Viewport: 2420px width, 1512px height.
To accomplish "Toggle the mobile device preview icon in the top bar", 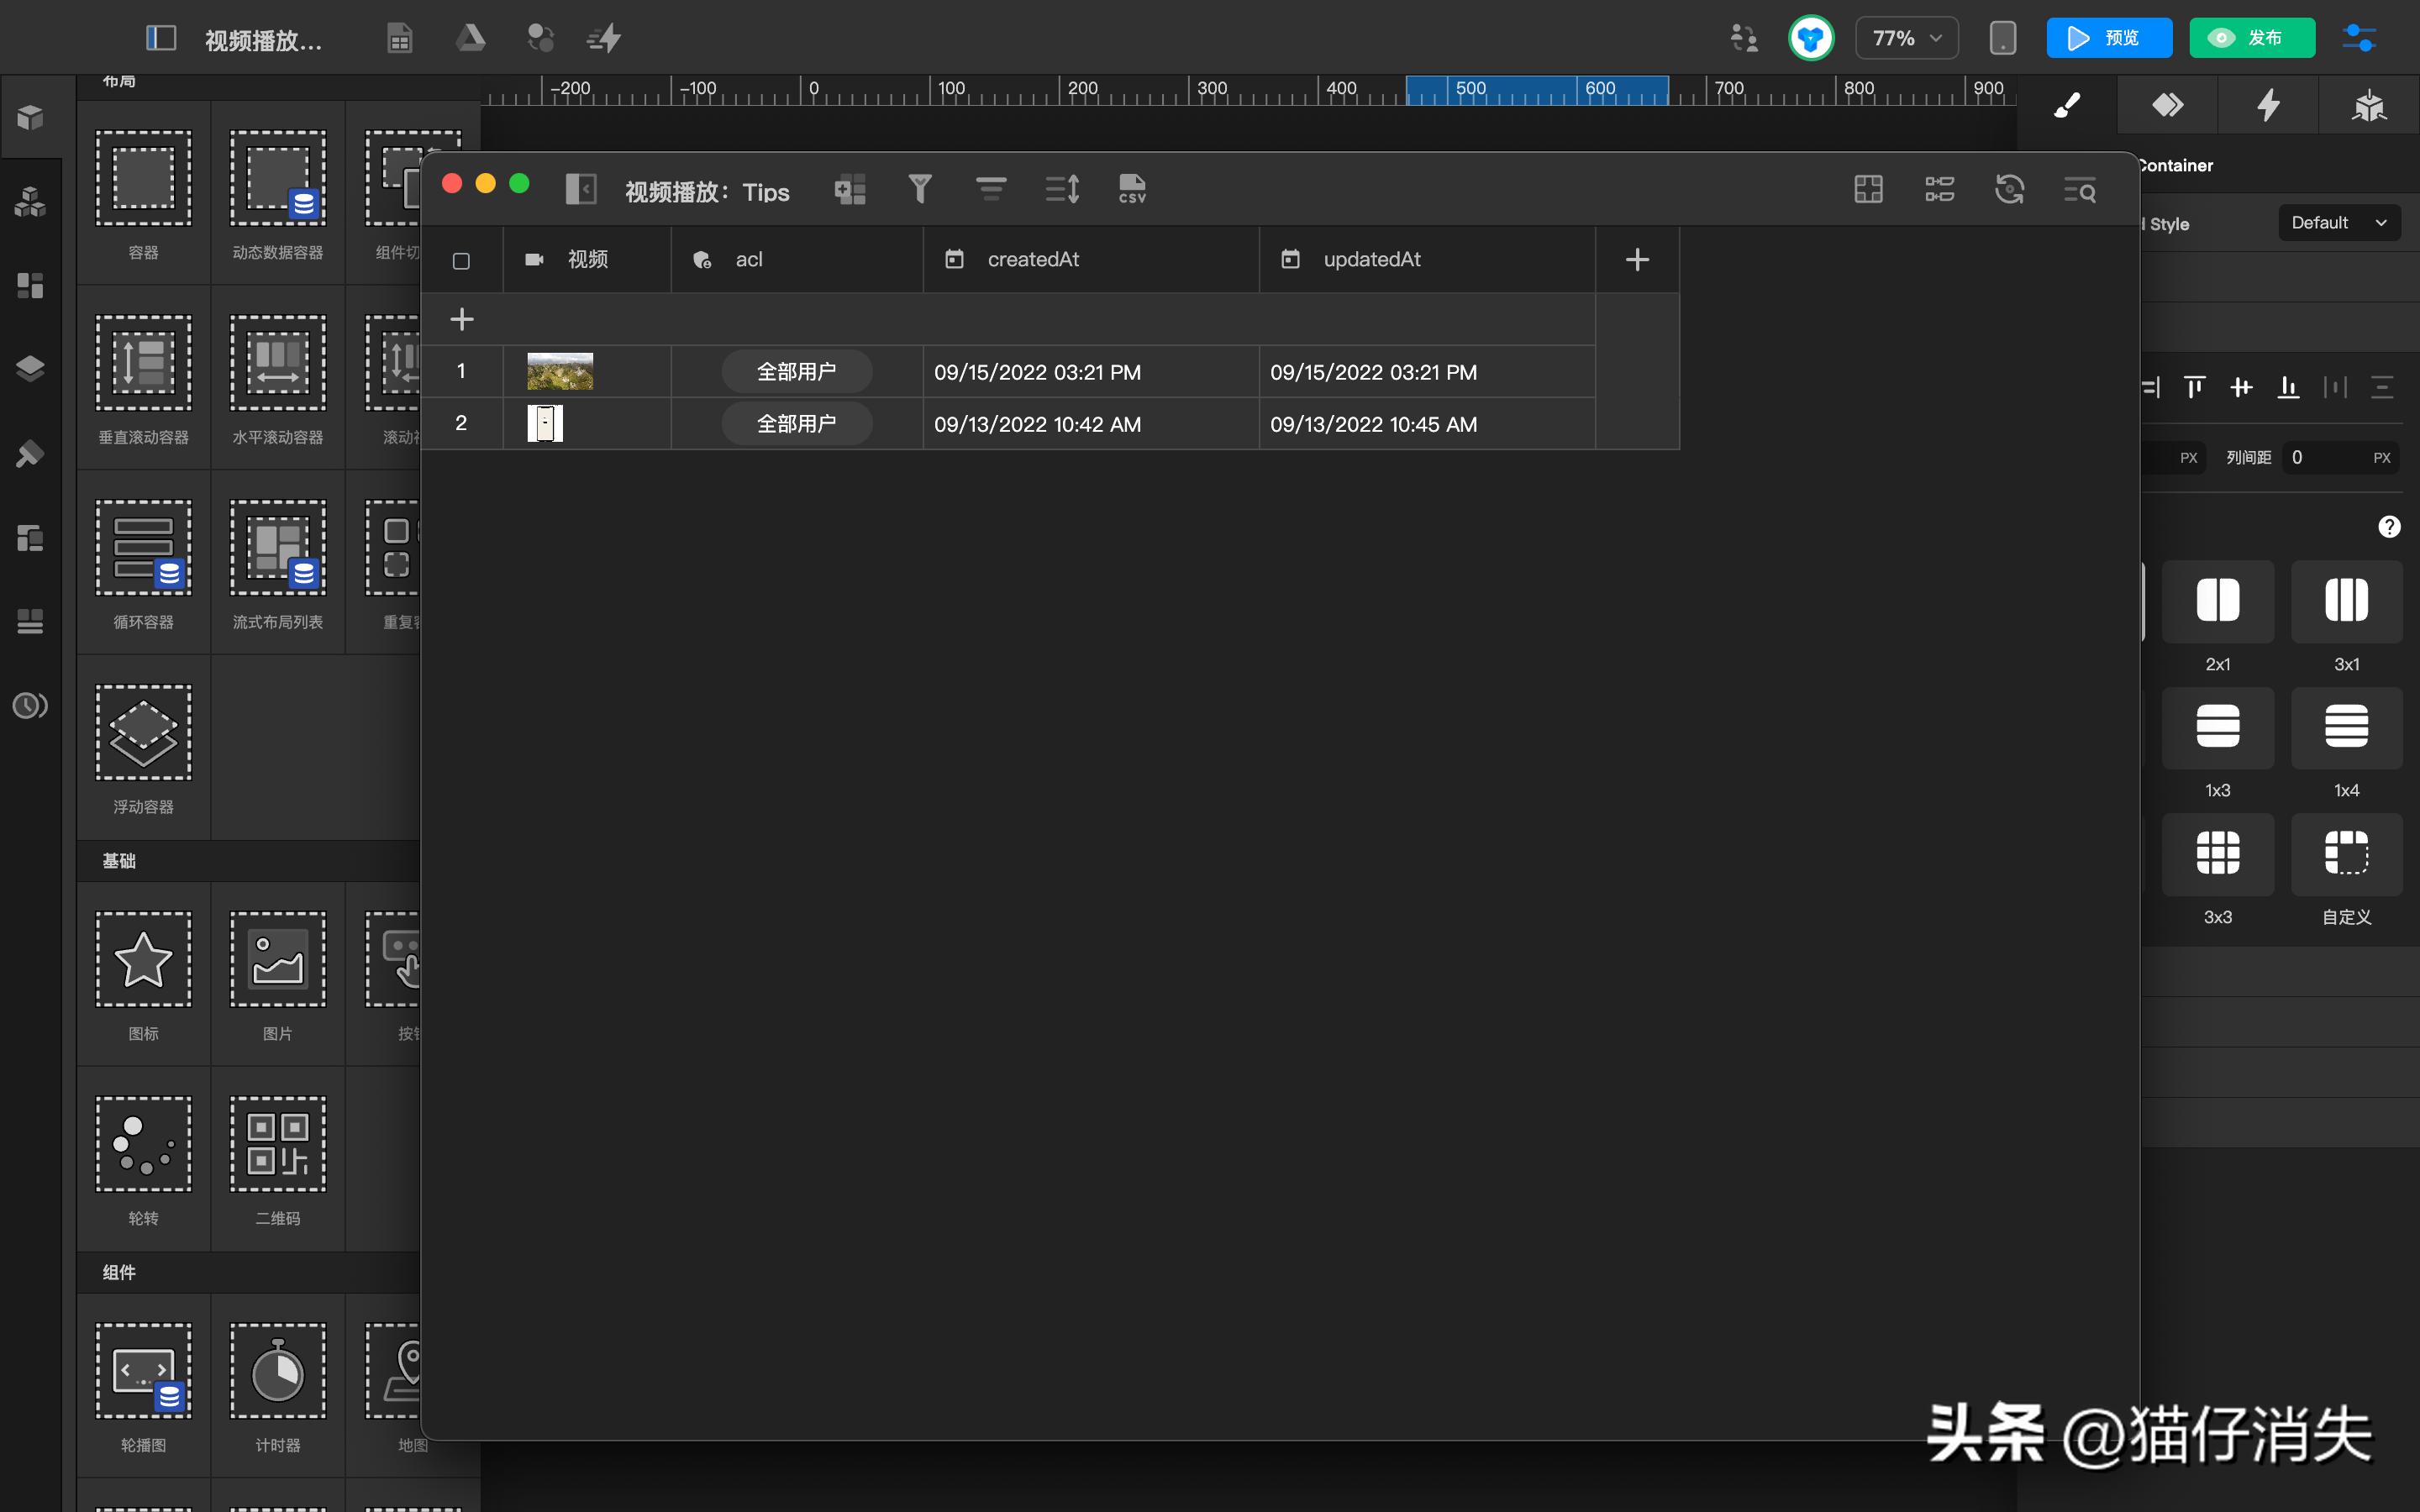I will [2001, 37].
